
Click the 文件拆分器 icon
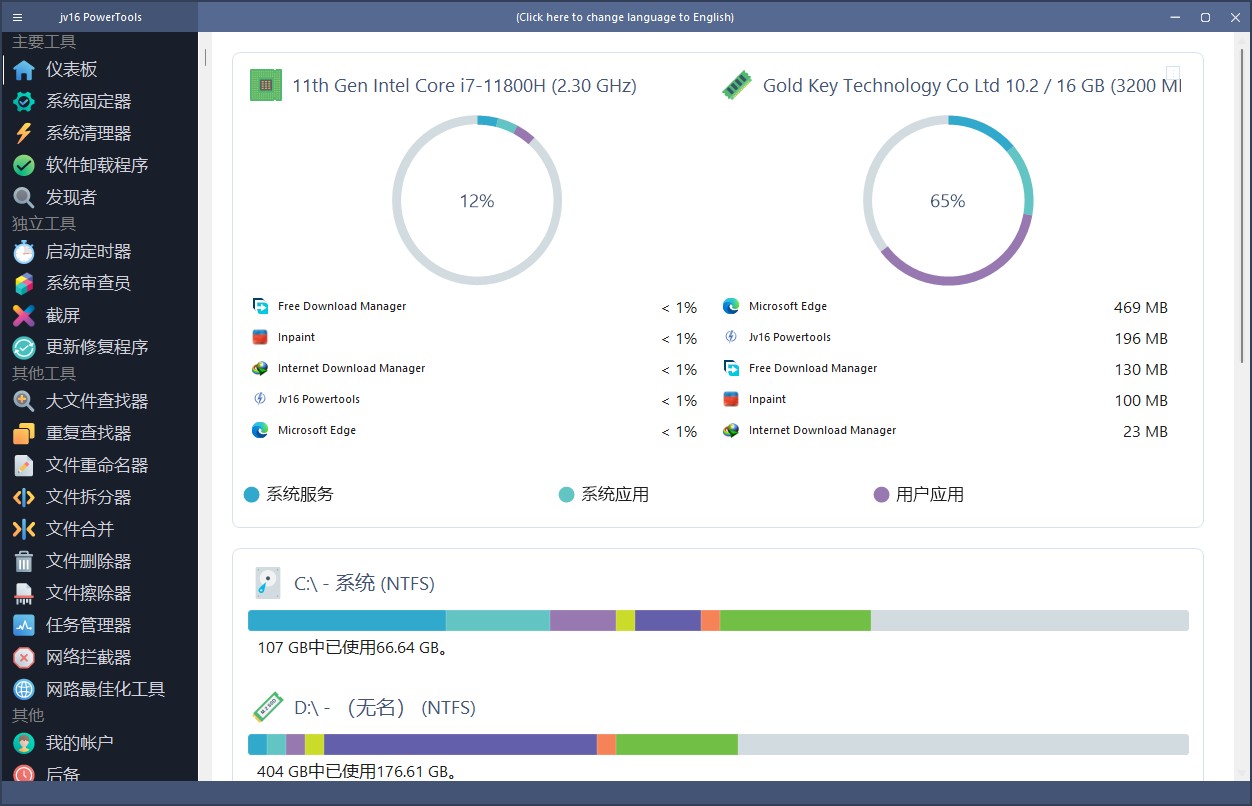pos(24,498)
